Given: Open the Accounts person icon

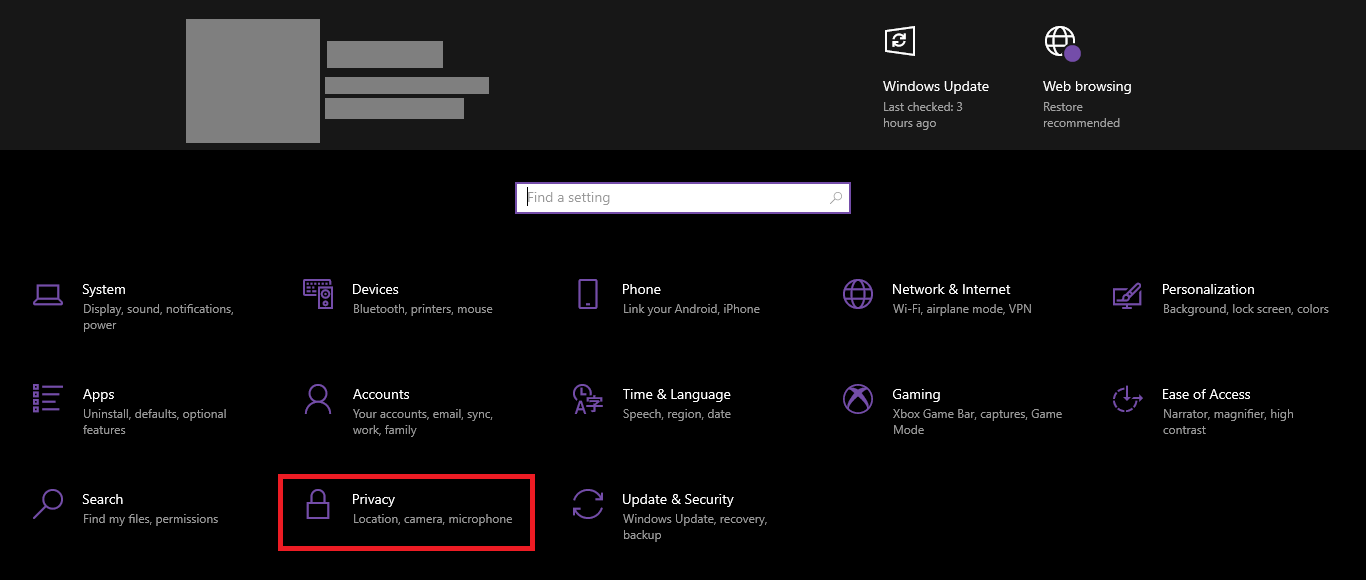Looking at the screenshot, I should pos(318,399).
